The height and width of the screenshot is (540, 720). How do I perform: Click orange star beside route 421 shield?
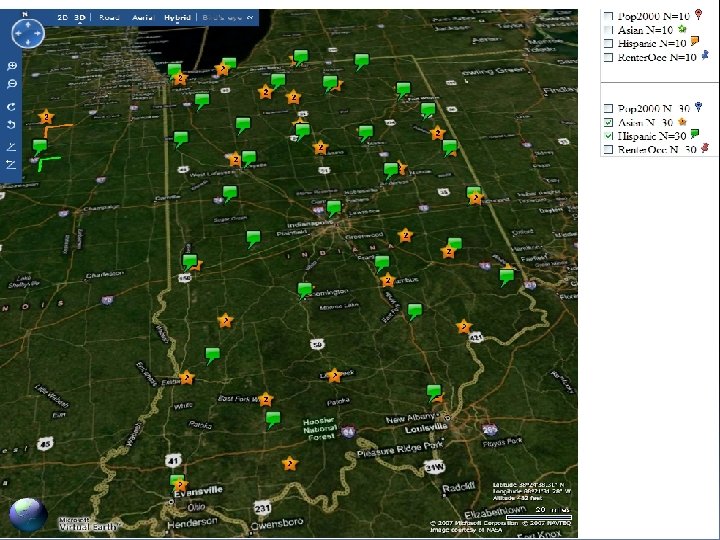[x=464, y=326]
